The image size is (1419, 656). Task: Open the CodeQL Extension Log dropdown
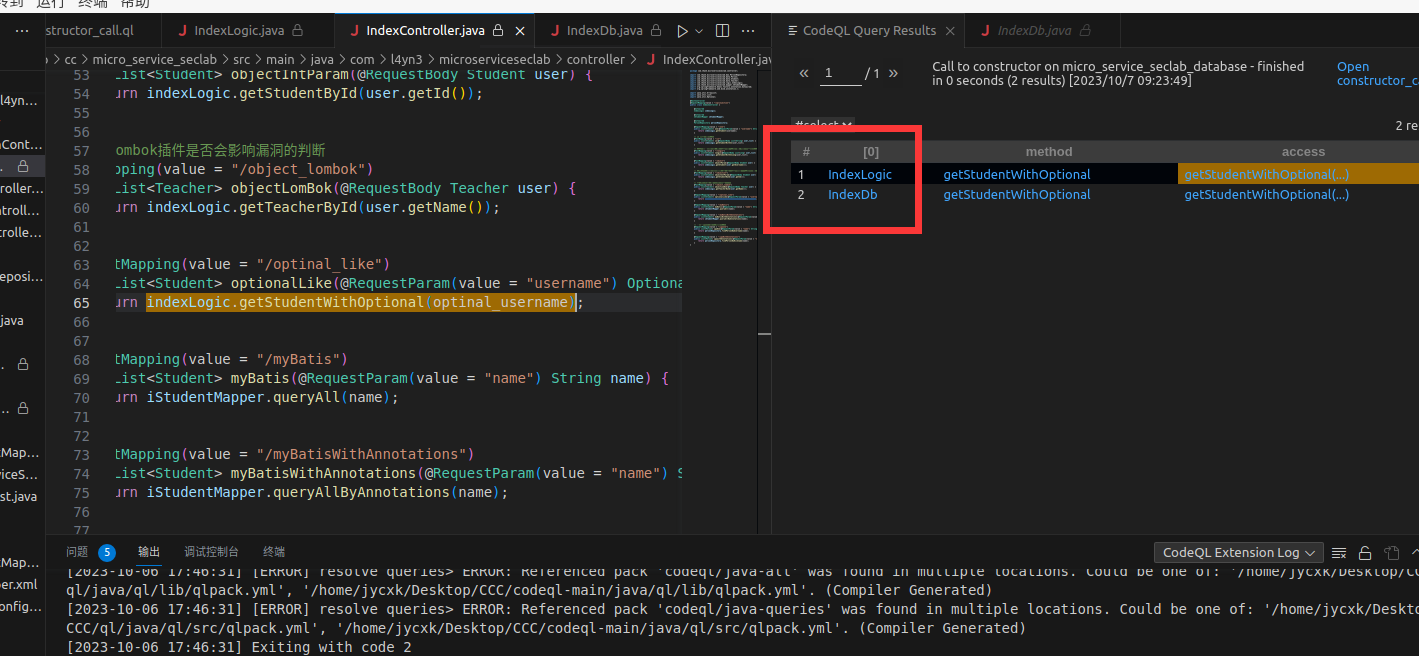coord(1239,552)
